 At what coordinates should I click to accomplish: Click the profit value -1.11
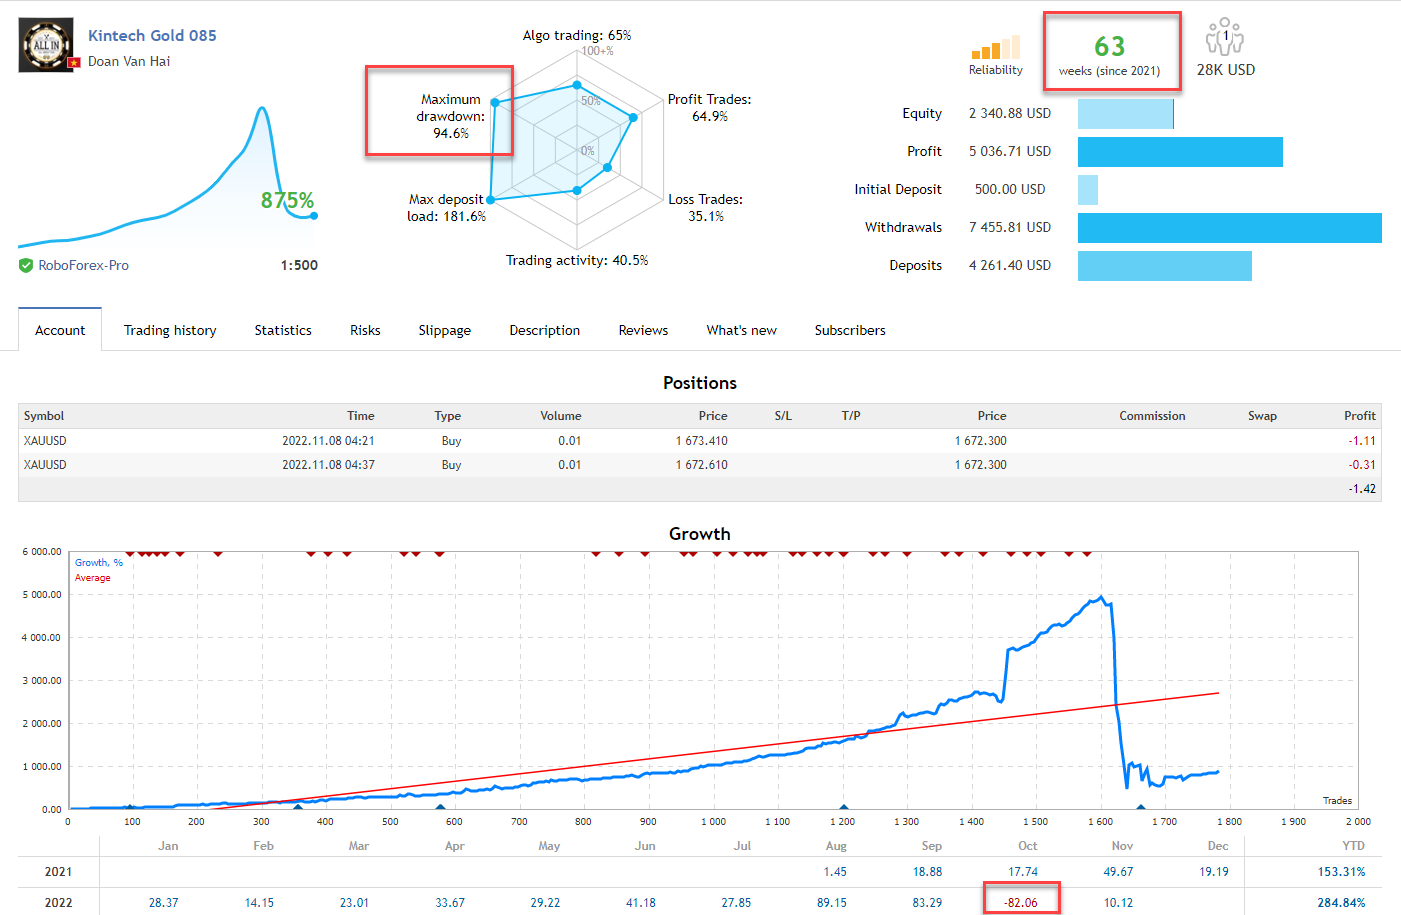click(x=1362, y=441)
